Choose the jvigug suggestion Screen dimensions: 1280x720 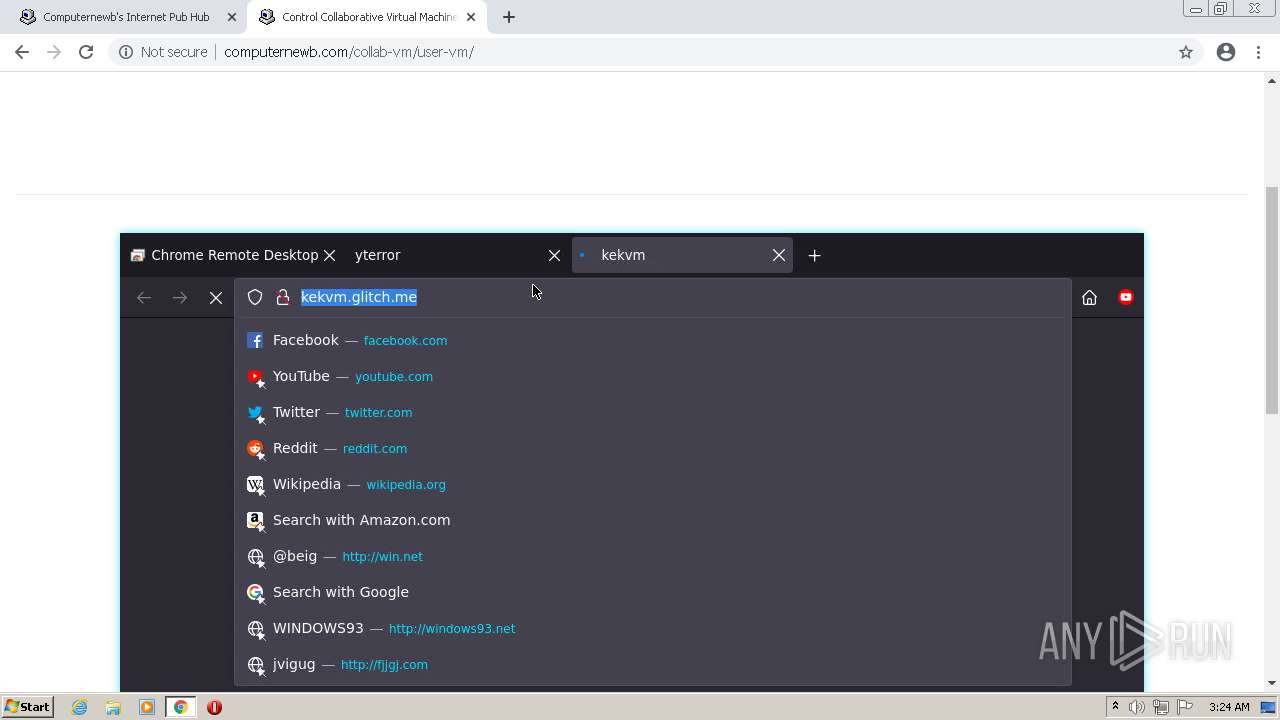pos(652,664)
